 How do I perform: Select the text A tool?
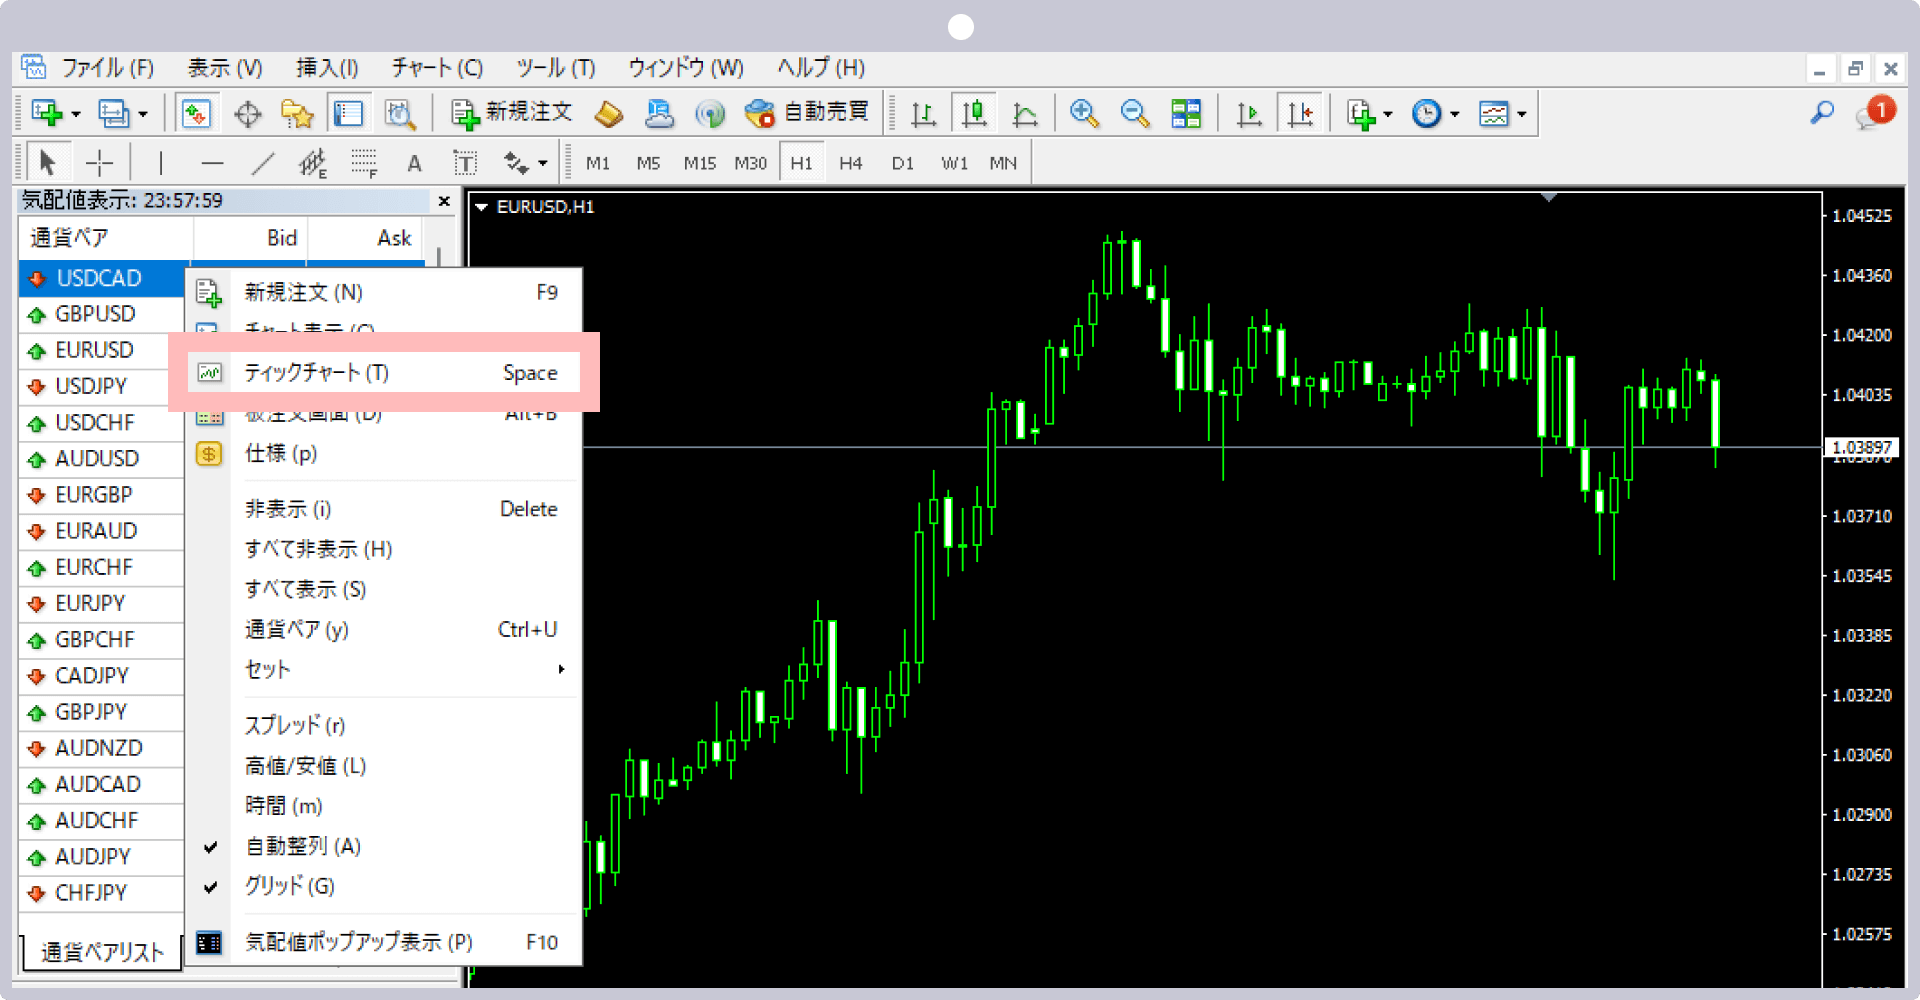(x=414, y=163)
